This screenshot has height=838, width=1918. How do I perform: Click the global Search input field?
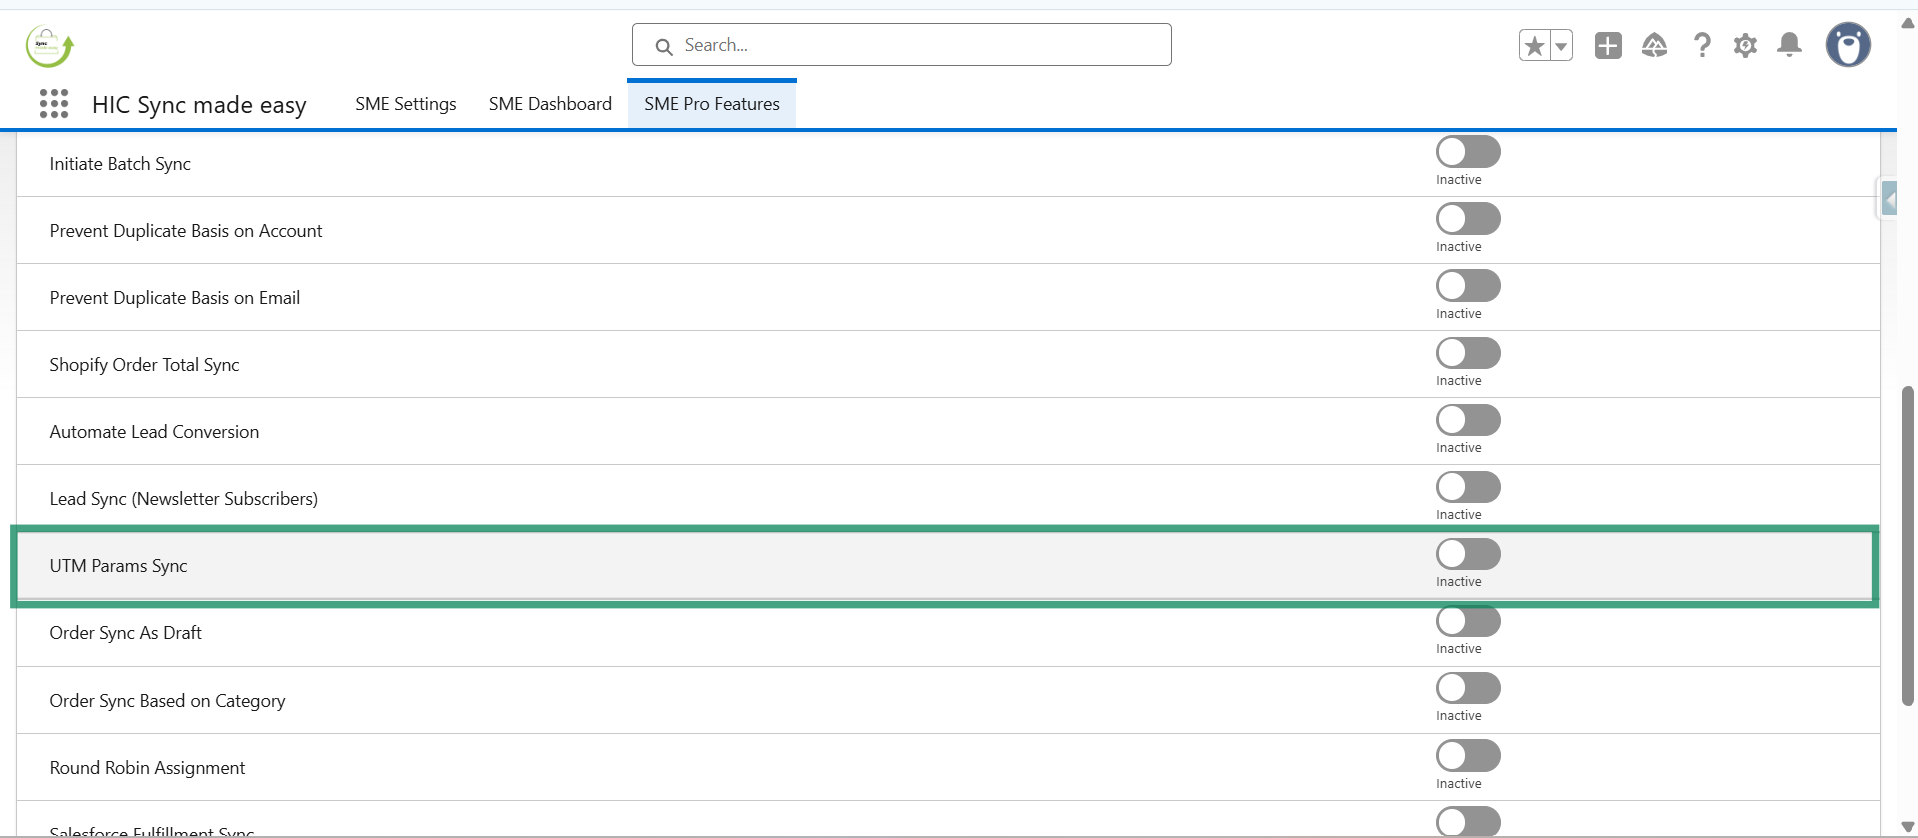[x=901, y=45]
